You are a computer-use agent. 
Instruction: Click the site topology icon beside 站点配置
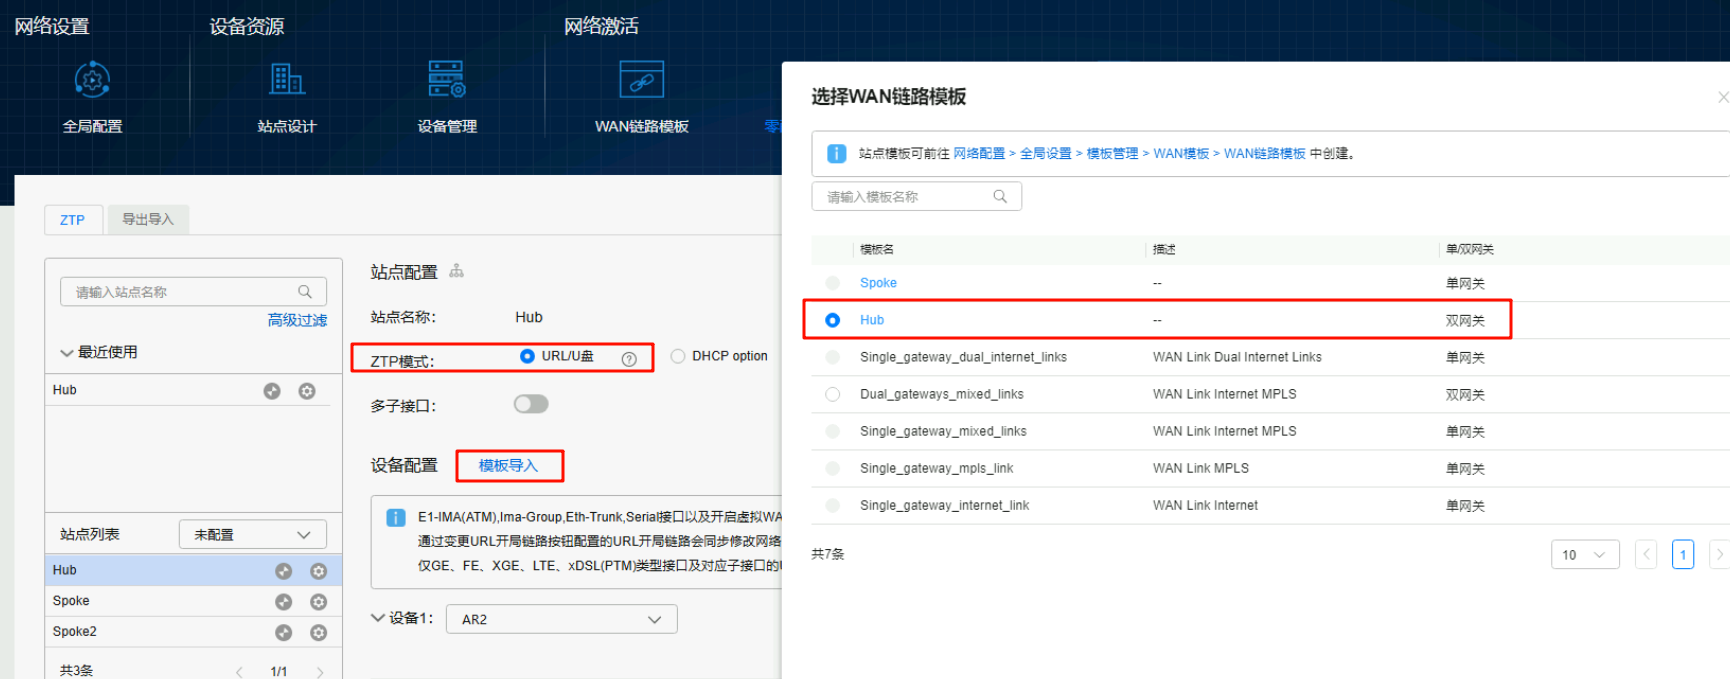point(457,271)
